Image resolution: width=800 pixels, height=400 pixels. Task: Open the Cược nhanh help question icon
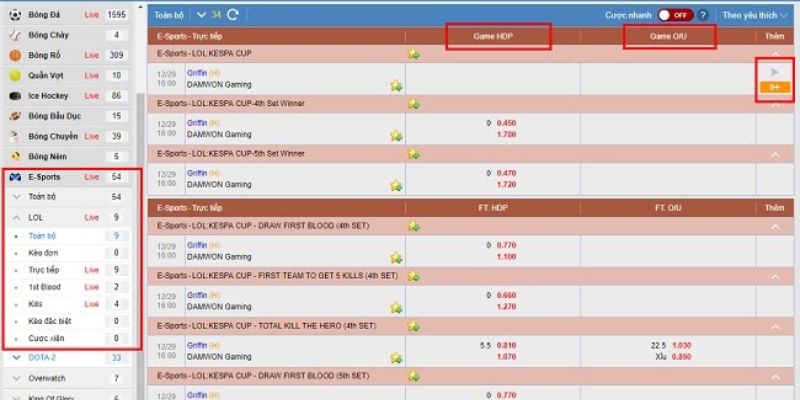point(703,15)
